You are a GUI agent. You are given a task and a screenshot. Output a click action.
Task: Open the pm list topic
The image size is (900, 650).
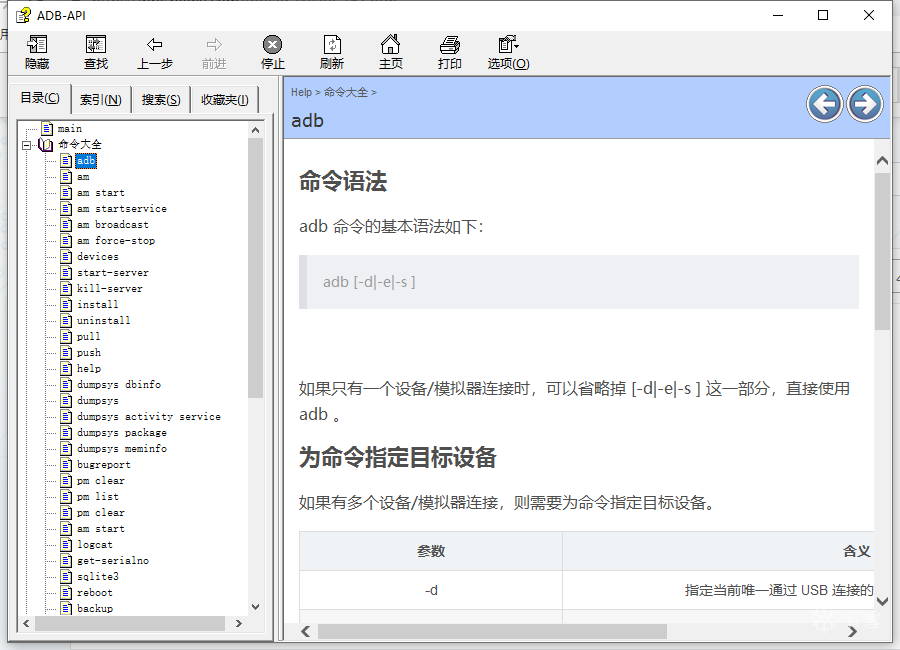98,497
